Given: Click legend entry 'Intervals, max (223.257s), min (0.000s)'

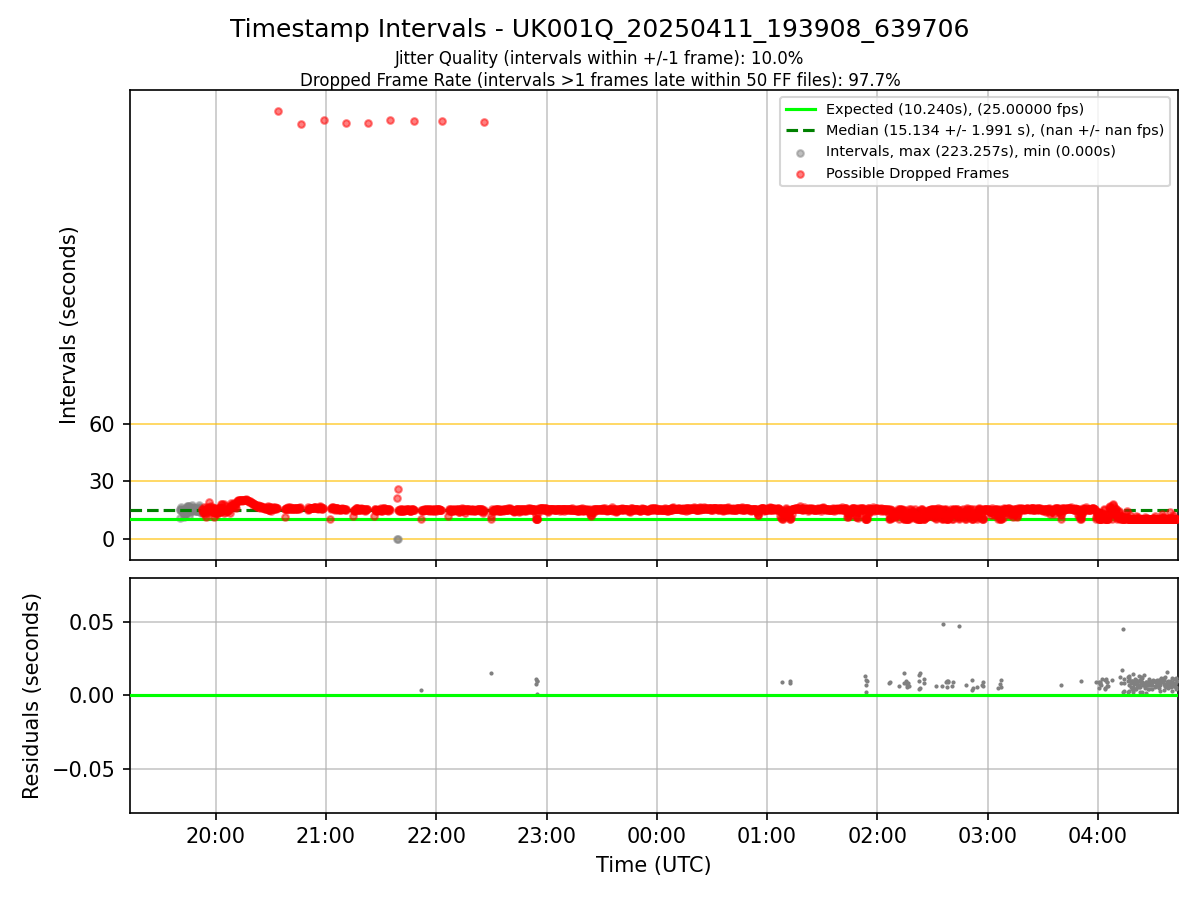Looking at the screenshot, I should click(970, 152).
